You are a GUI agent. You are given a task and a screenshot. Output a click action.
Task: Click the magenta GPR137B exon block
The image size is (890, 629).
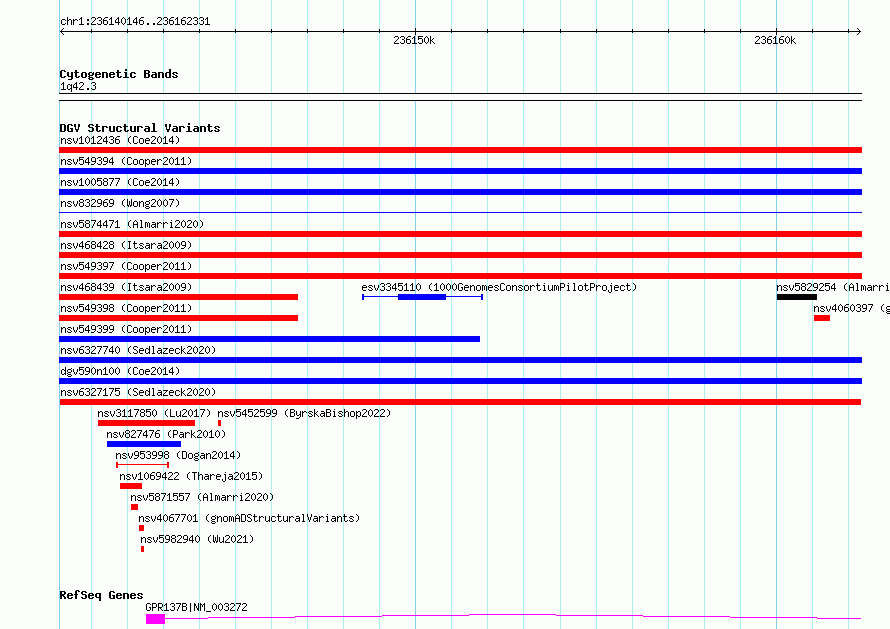click(x=156, y=619)
